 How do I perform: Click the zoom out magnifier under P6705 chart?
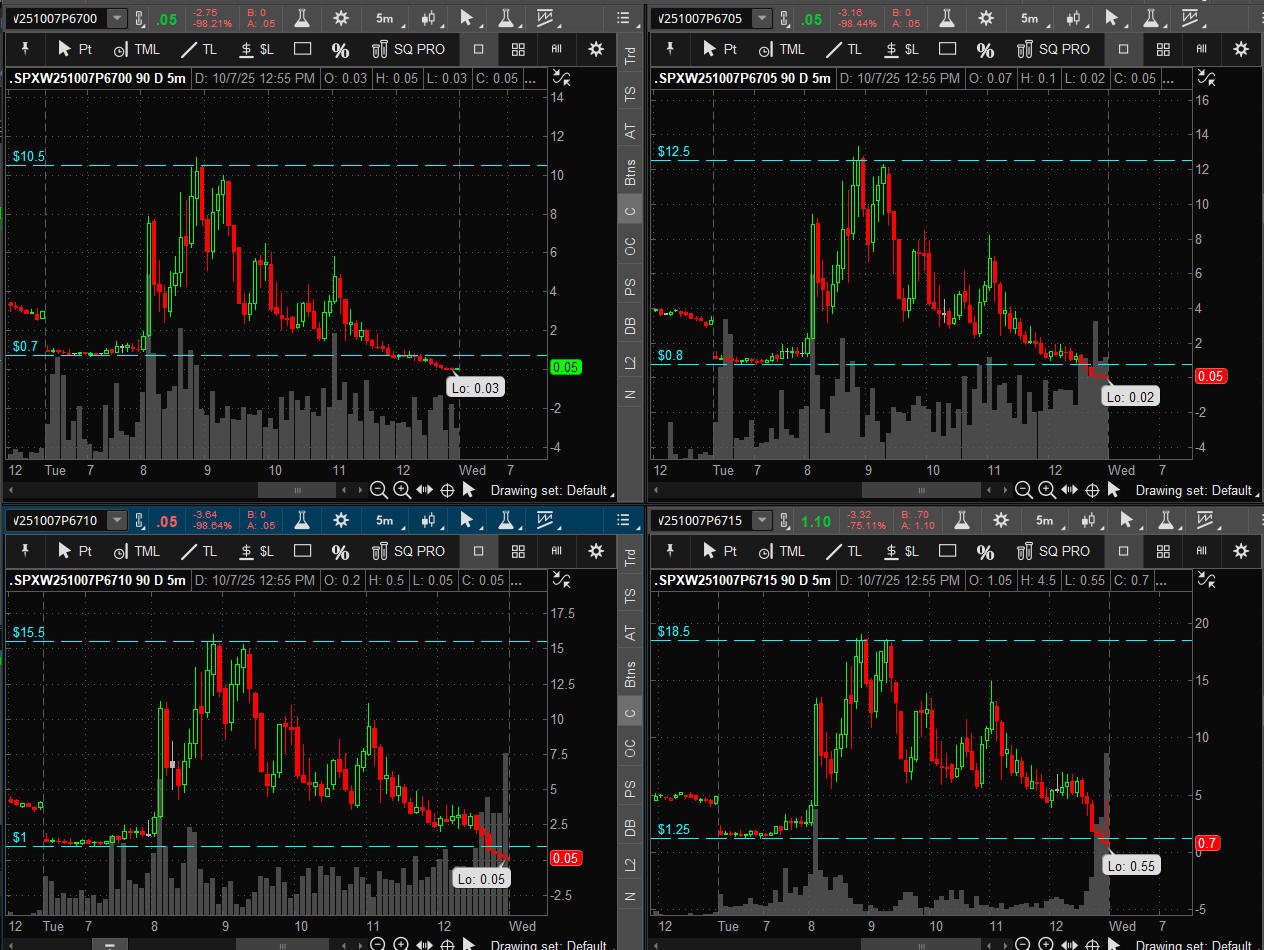tap(1023, 490)
